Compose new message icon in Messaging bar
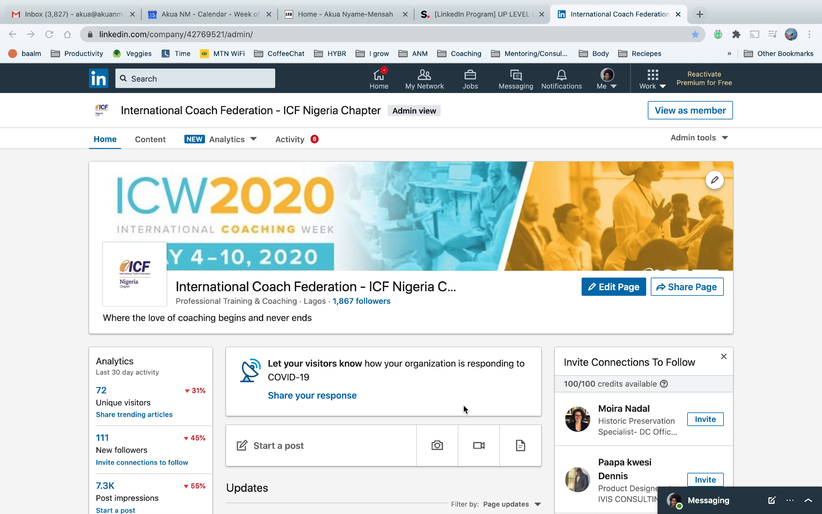Image resolution: width=822 pixels, height=514 pixels. [x=771, y=500]
